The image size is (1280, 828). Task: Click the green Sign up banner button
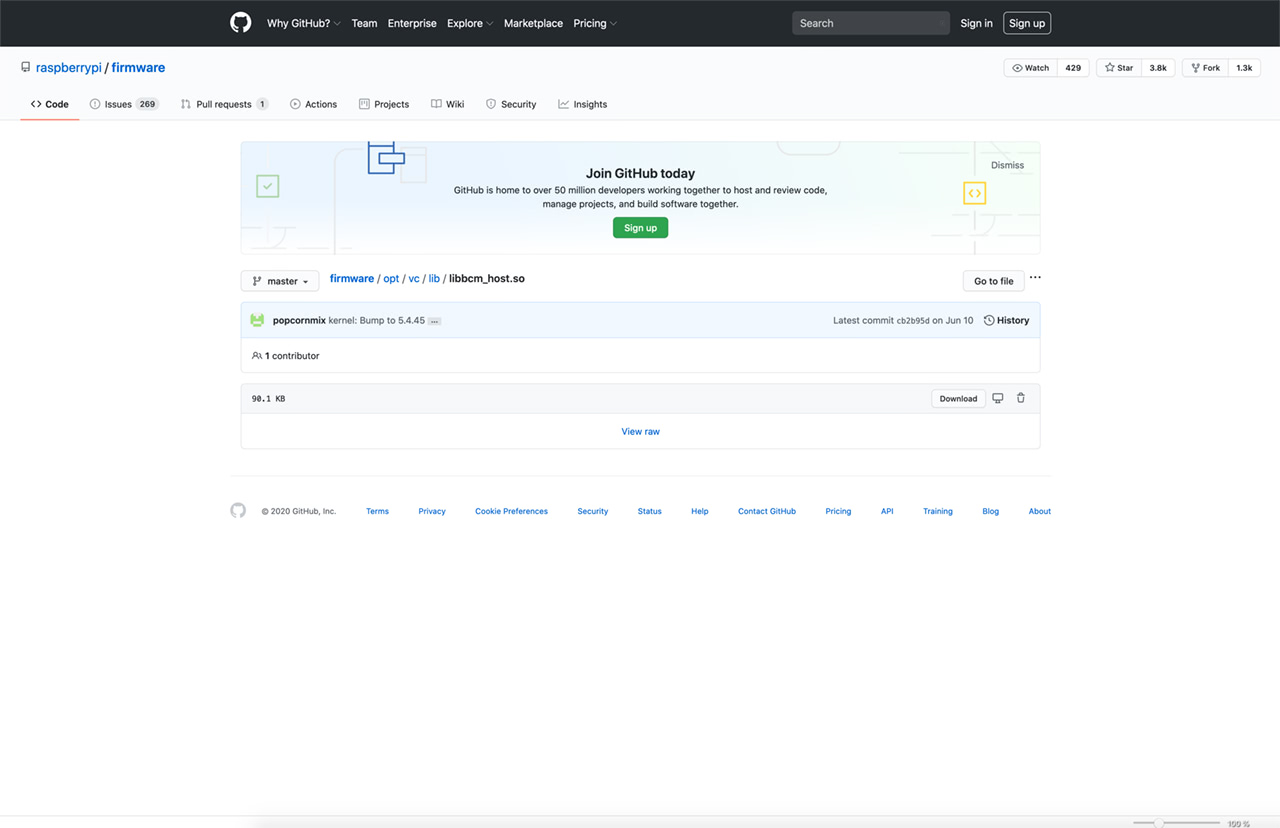[640, 228]
